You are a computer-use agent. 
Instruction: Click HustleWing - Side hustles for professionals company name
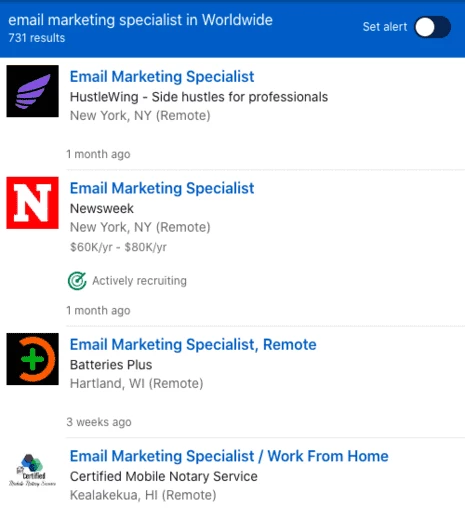point(199,97)
